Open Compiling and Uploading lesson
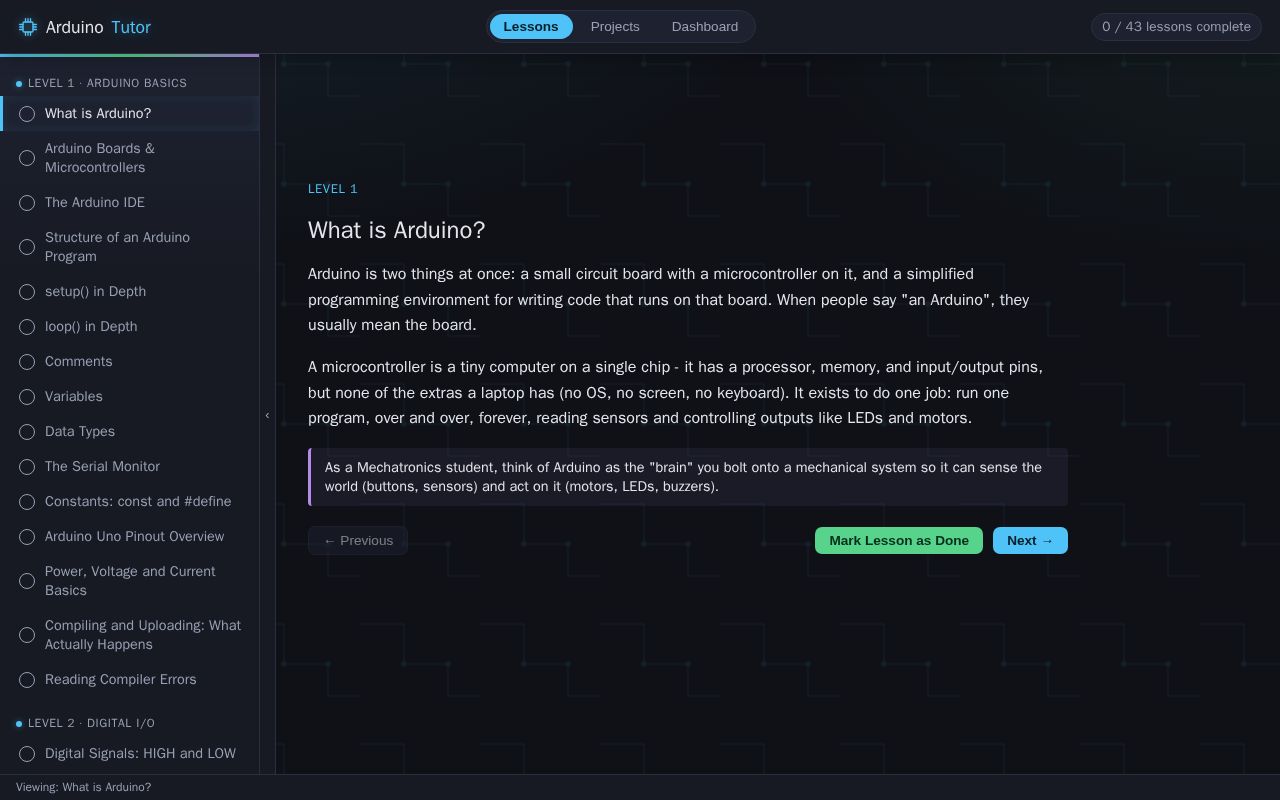The height and width of the screenshot is (800, 1280). 130,635
